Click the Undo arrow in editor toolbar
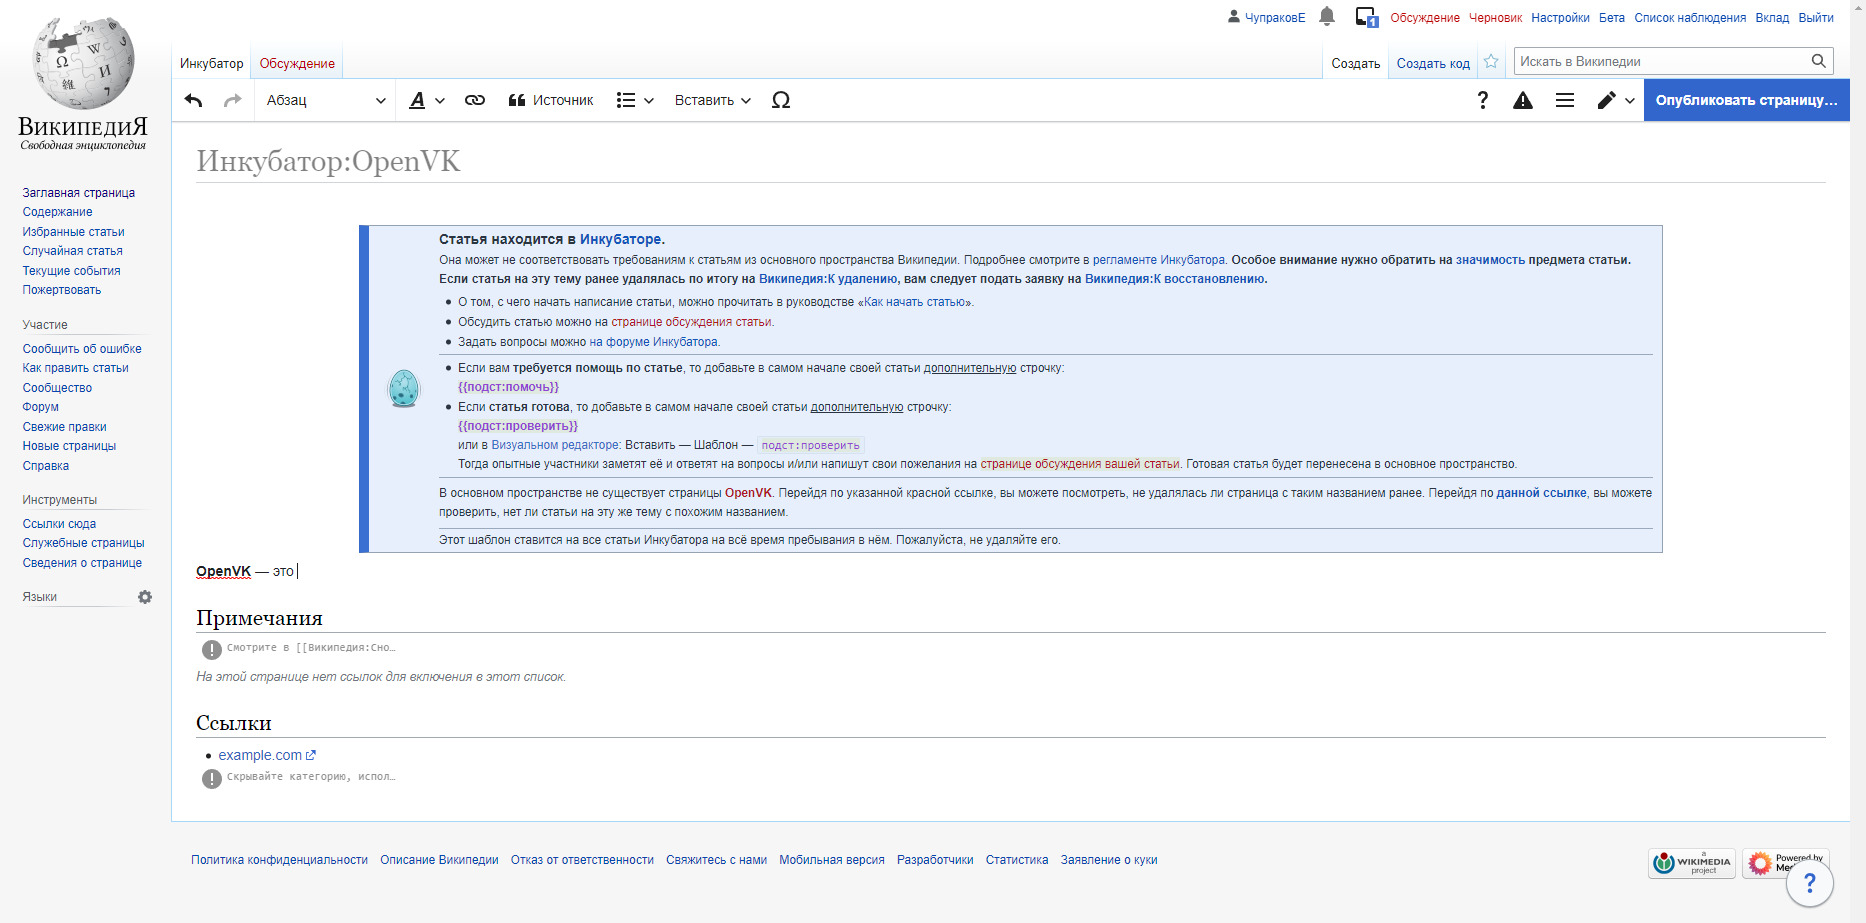1866x923 pixels. [194, 100]
